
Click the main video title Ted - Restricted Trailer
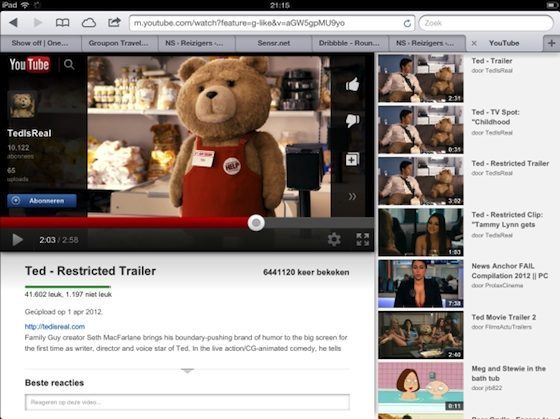pos(90,271)
